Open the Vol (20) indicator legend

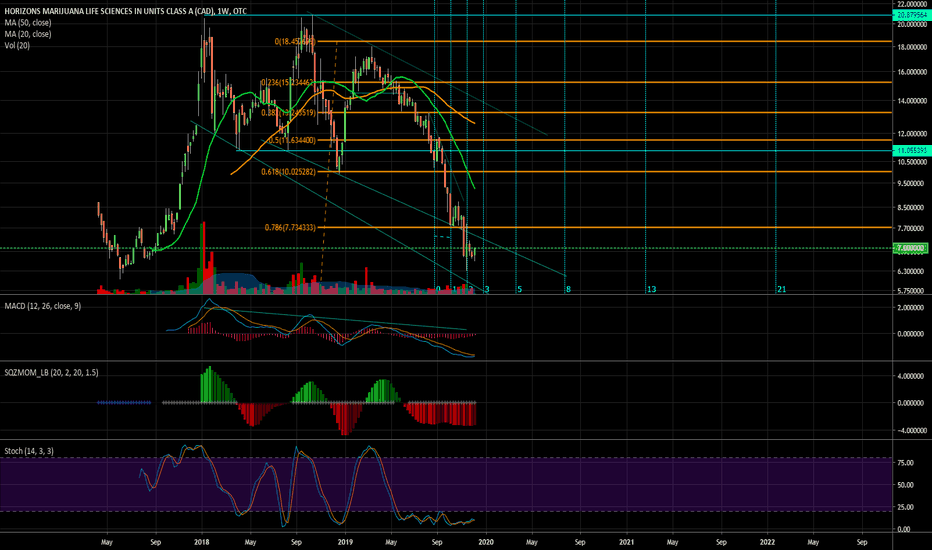[17, 45]
